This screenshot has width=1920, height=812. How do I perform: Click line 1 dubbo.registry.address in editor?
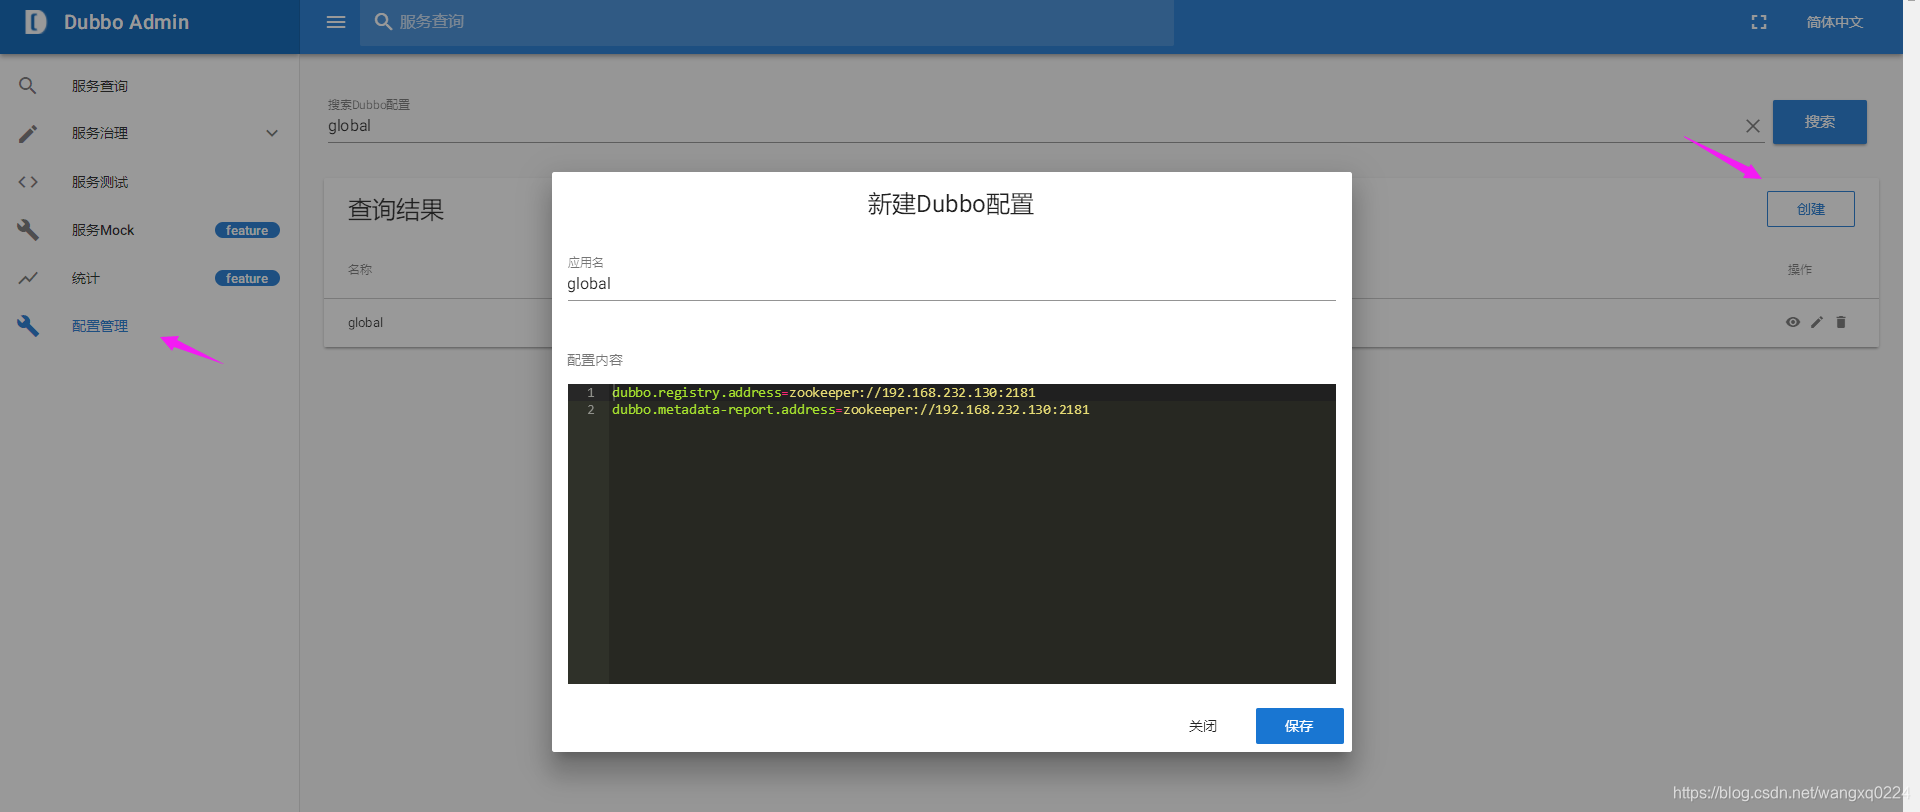coord(823,393)
